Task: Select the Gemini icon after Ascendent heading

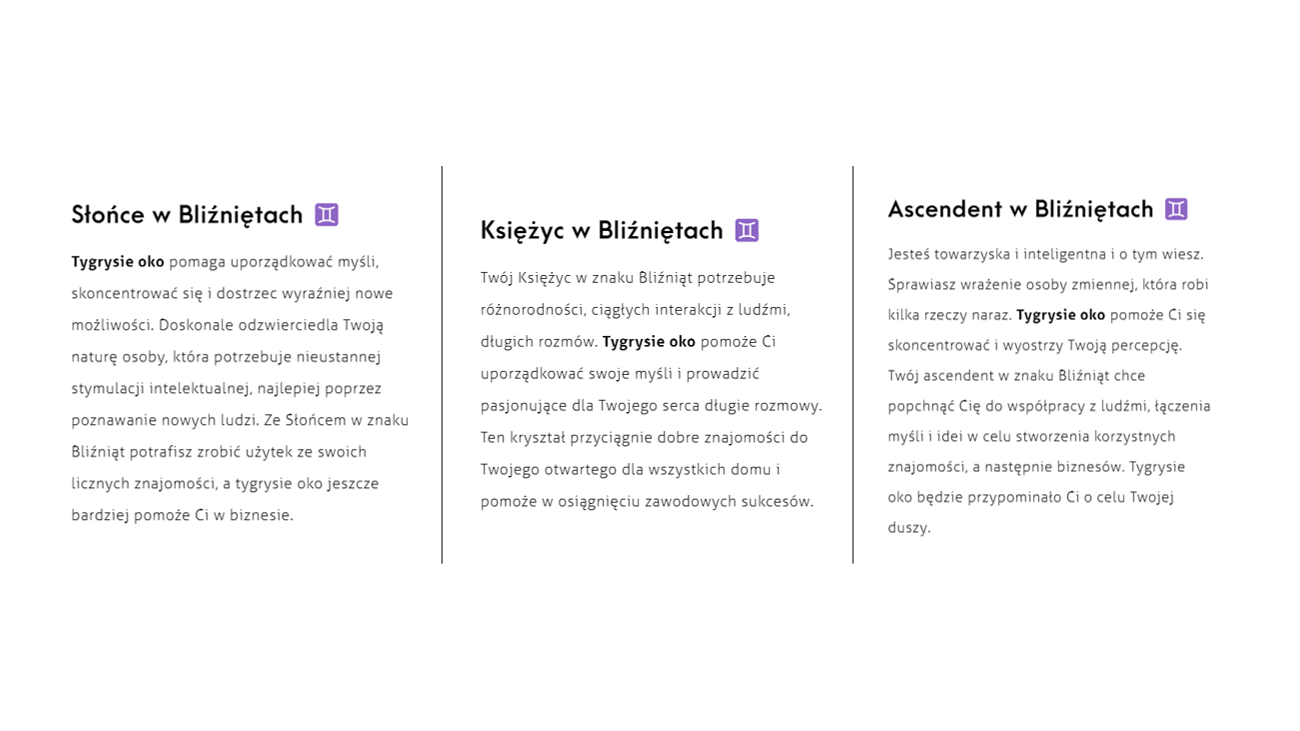Action: click(1176, 210)
